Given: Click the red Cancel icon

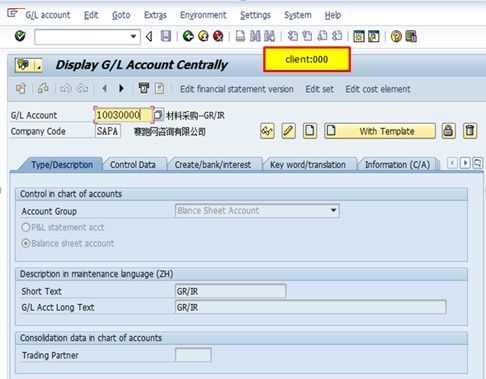Looking at the screenshot, I should tap(218, 36).
